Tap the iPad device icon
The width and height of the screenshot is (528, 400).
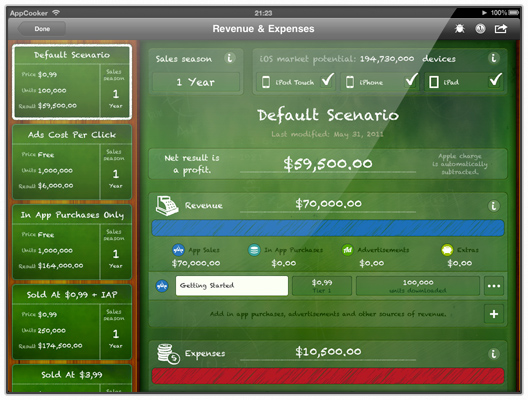pyautogui.click(x=434, y=82)
